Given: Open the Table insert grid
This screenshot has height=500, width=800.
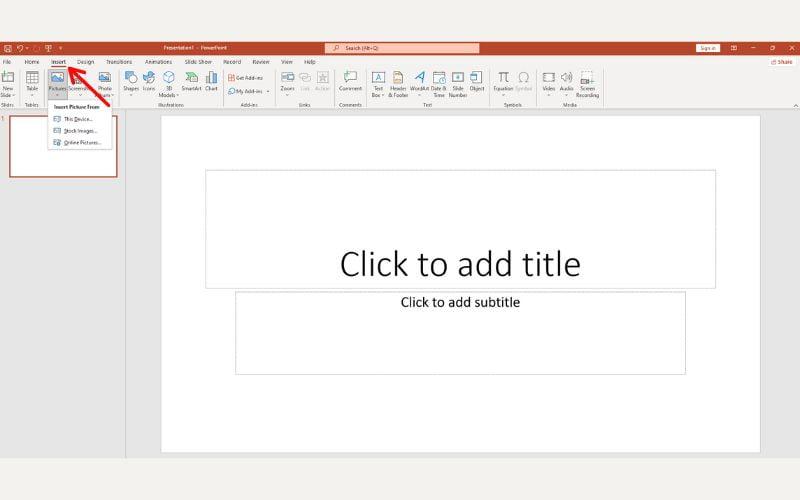Looking at the screenshot, I should (32, 84).
